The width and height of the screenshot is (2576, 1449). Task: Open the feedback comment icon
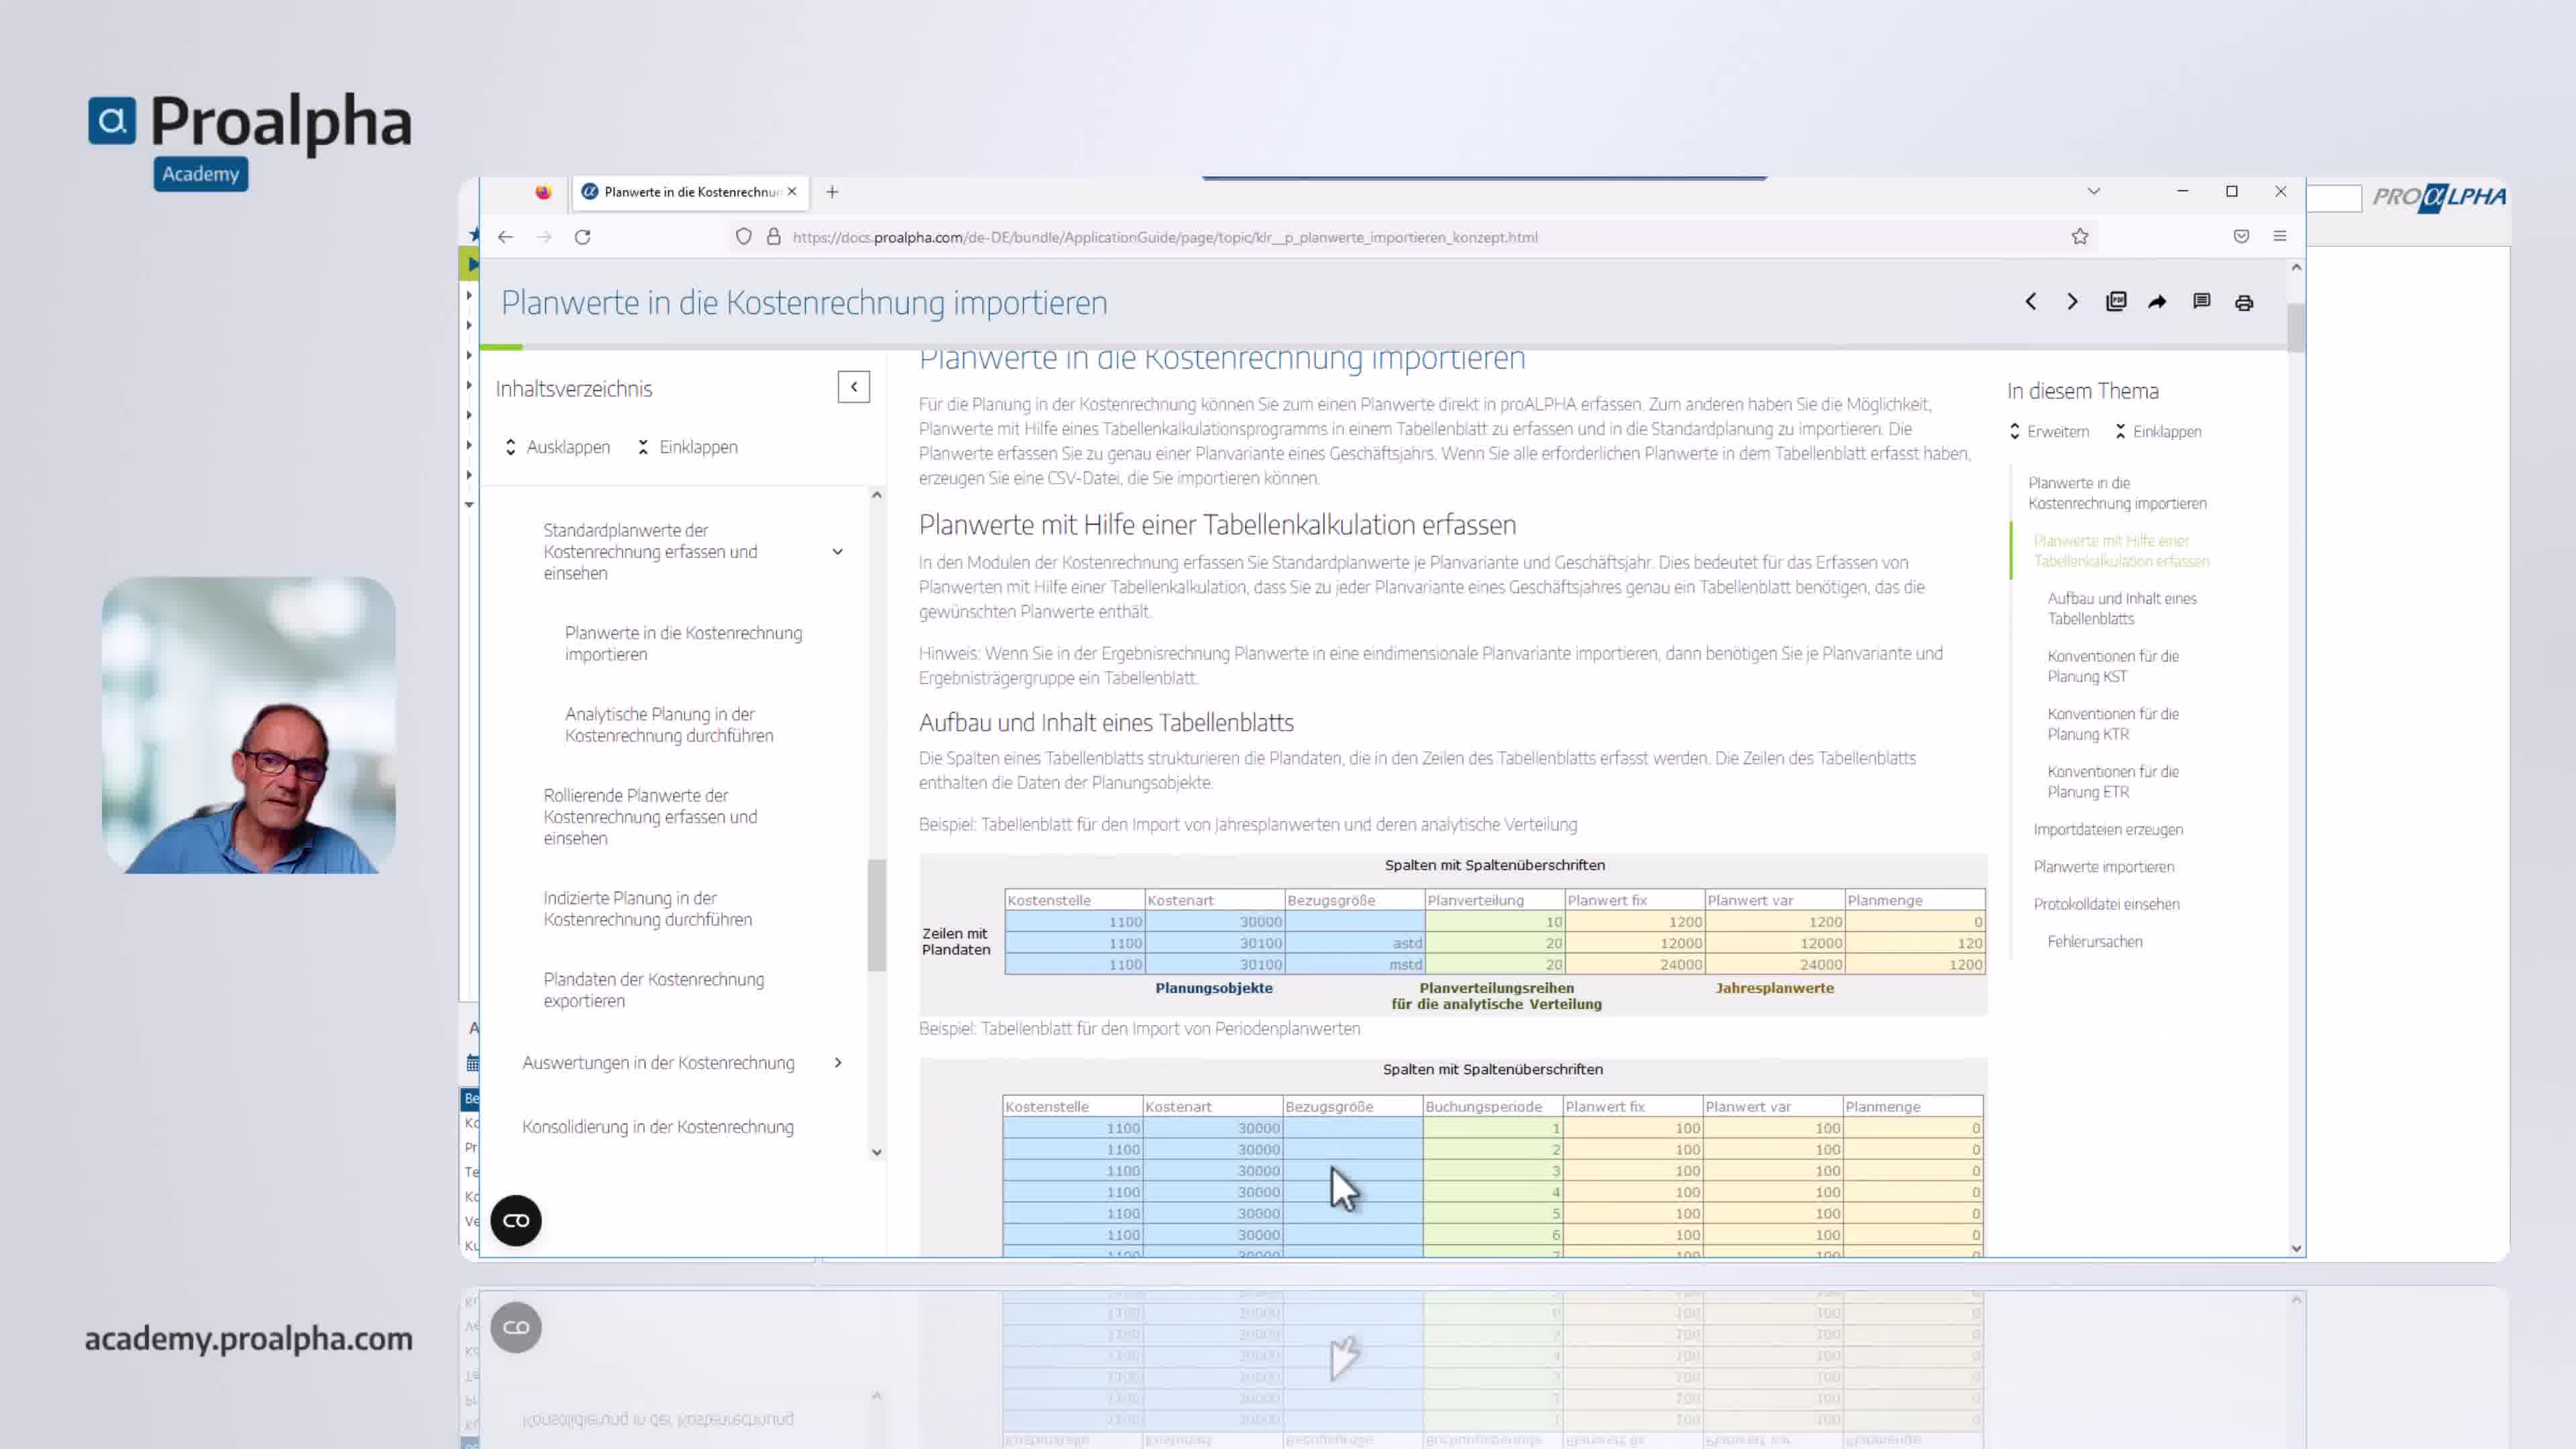point(2201,302)
